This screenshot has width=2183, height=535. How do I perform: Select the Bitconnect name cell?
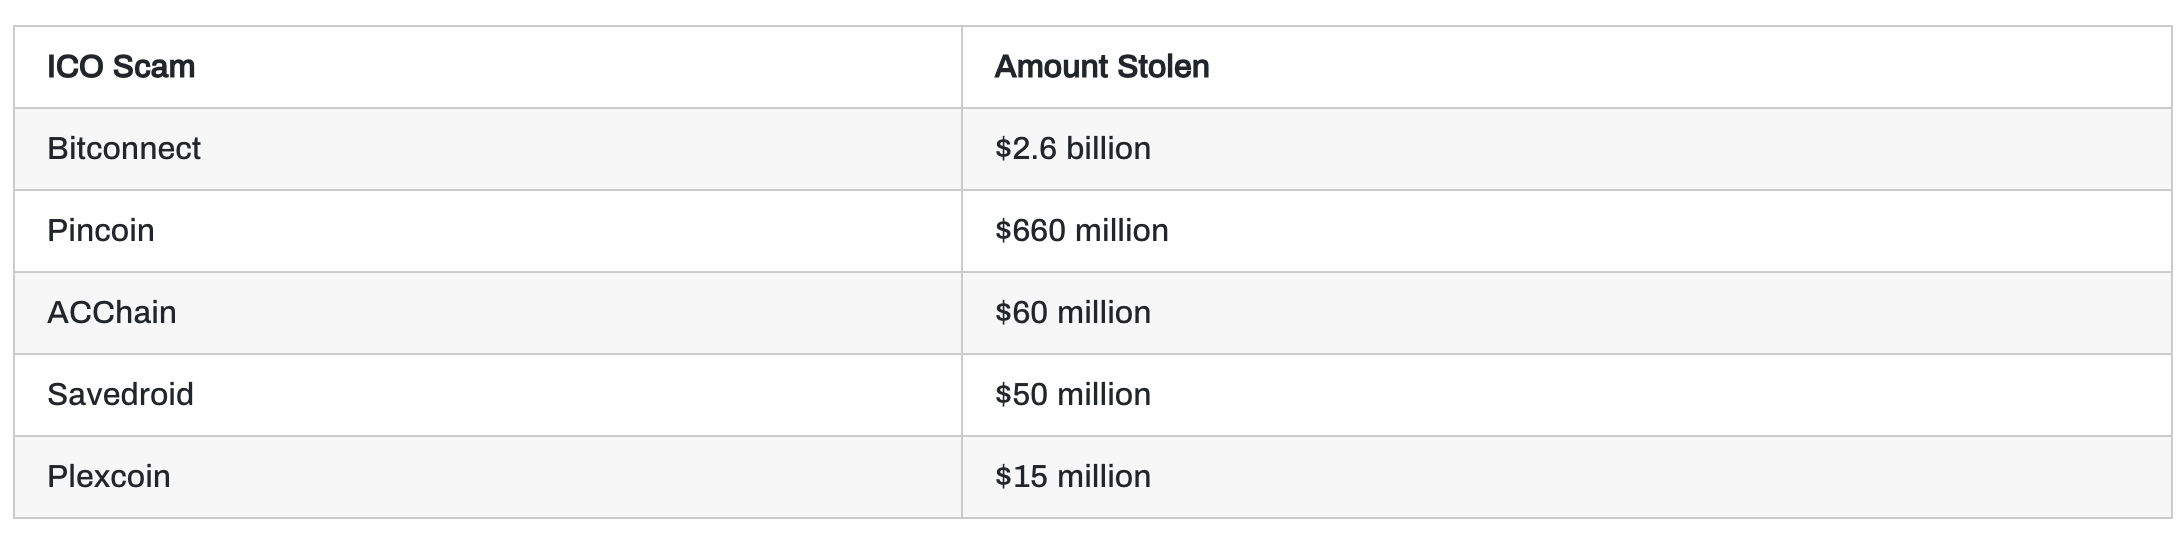pos(124,149)
